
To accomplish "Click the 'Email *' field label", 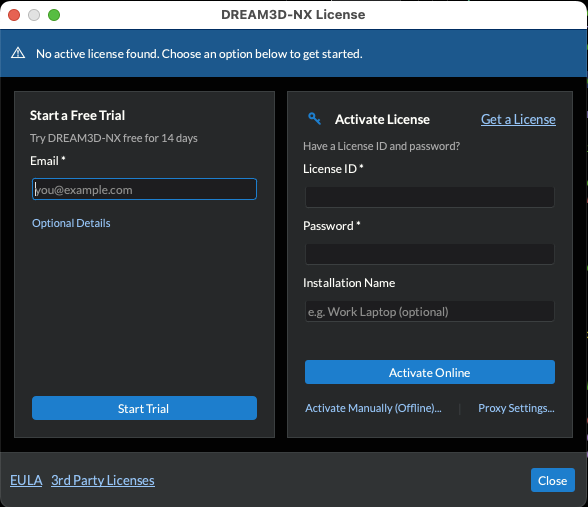I will tap(48, 161).
